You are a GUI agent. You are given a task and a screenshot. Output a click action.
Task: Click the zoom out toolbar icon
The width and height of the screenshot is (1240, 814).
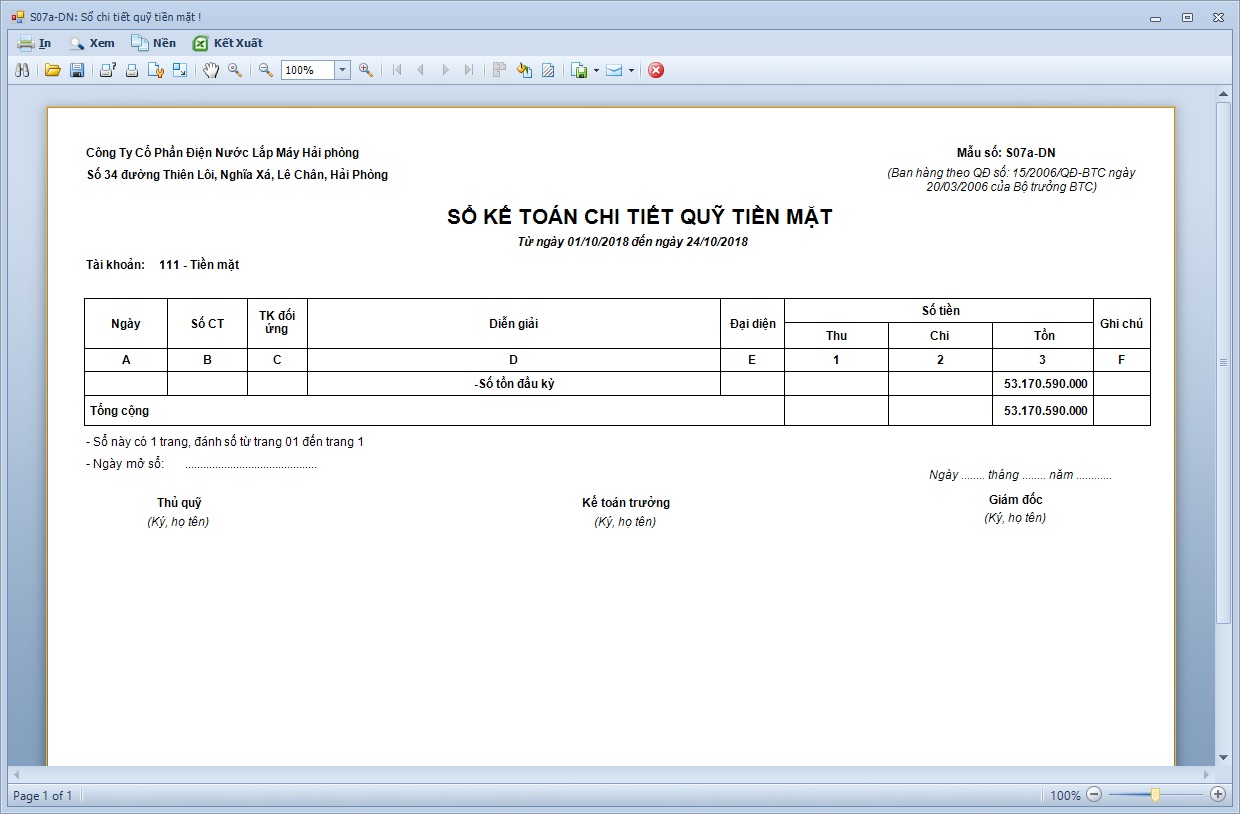266,70
